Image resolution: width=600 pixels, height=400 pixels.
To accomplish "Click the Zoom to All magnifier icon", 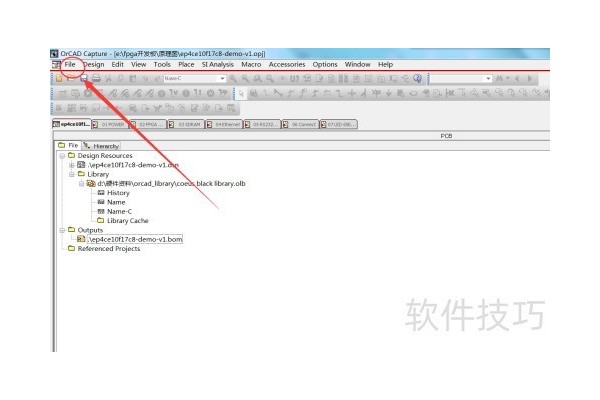I will click(270, 78).
